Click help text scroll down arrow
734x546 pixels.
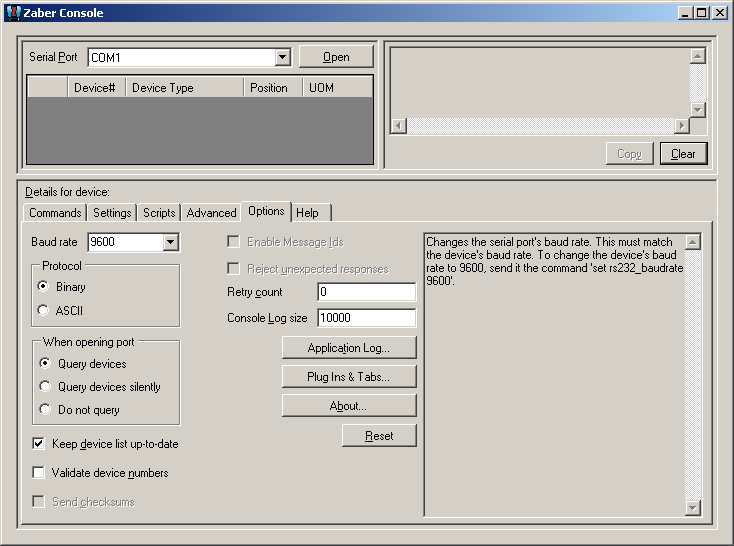[693, 508]
